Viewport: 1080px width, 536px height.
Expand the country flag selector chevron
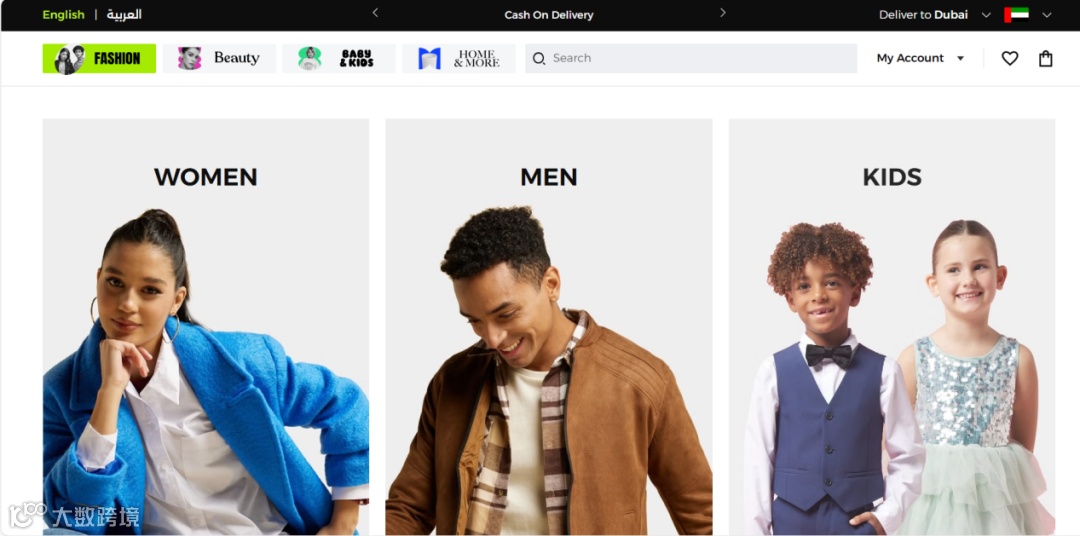click(x=1047, y=14)
